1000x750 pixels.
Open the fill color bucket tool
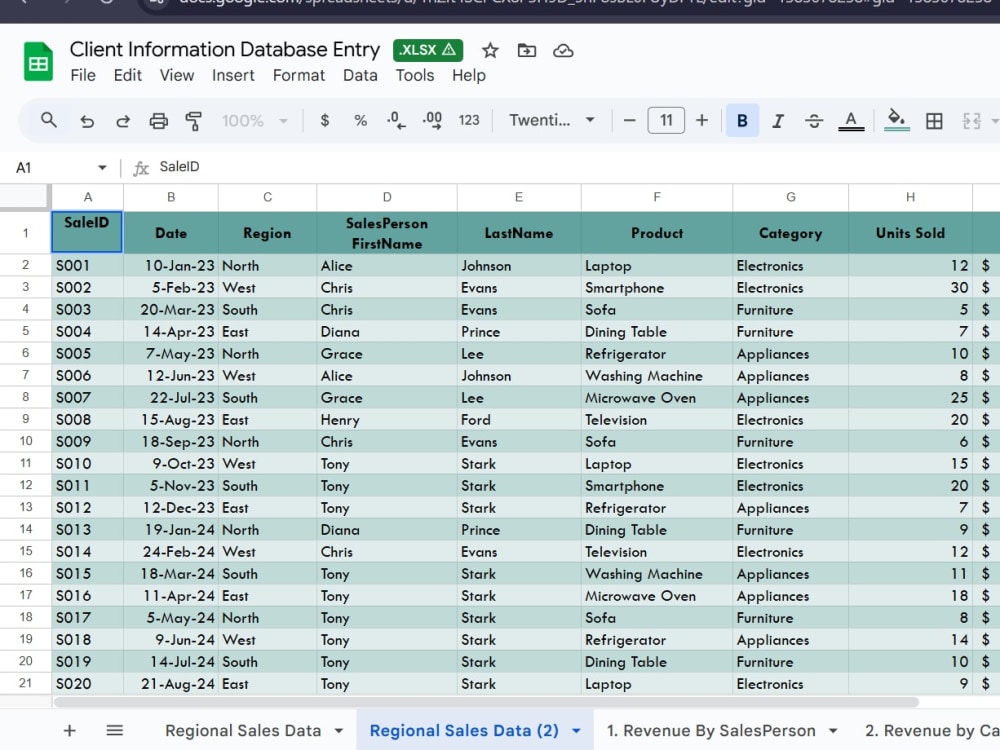pos(897,120)
